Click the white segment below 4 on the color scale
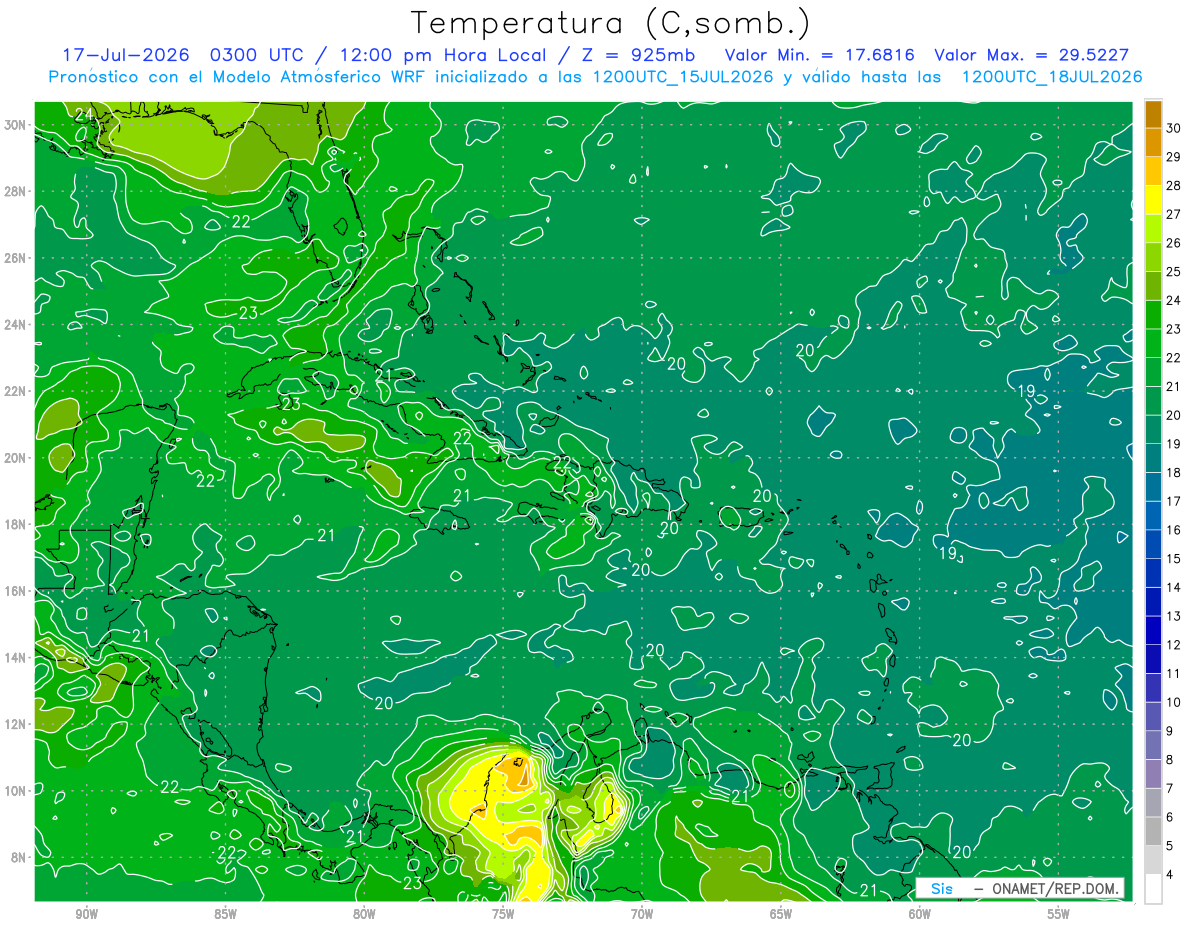 click(x=1153, y=889)
